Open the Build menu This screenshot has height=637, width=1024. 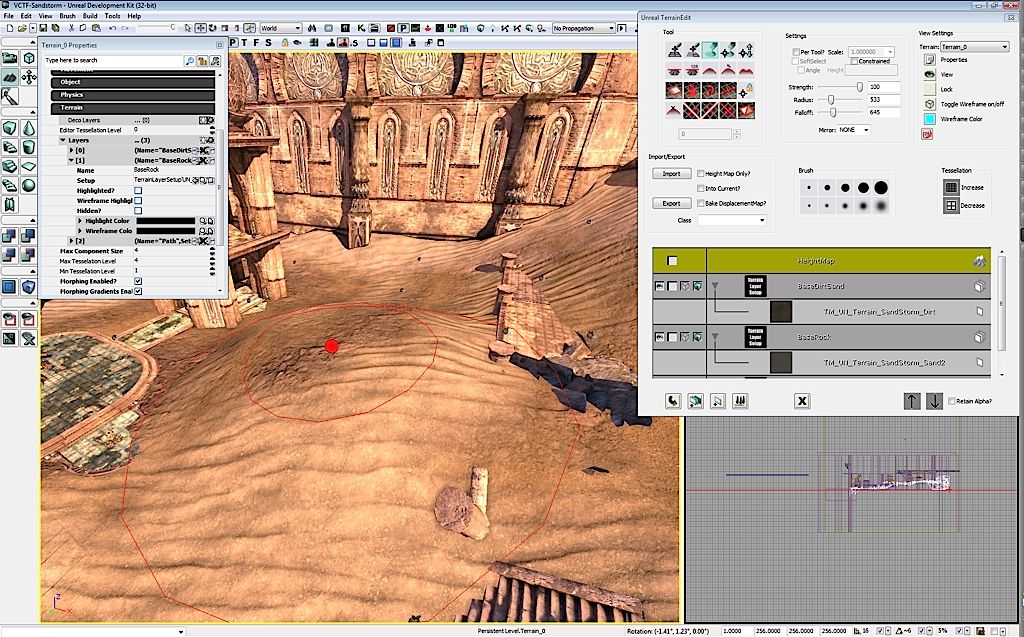tap(90, 16)
